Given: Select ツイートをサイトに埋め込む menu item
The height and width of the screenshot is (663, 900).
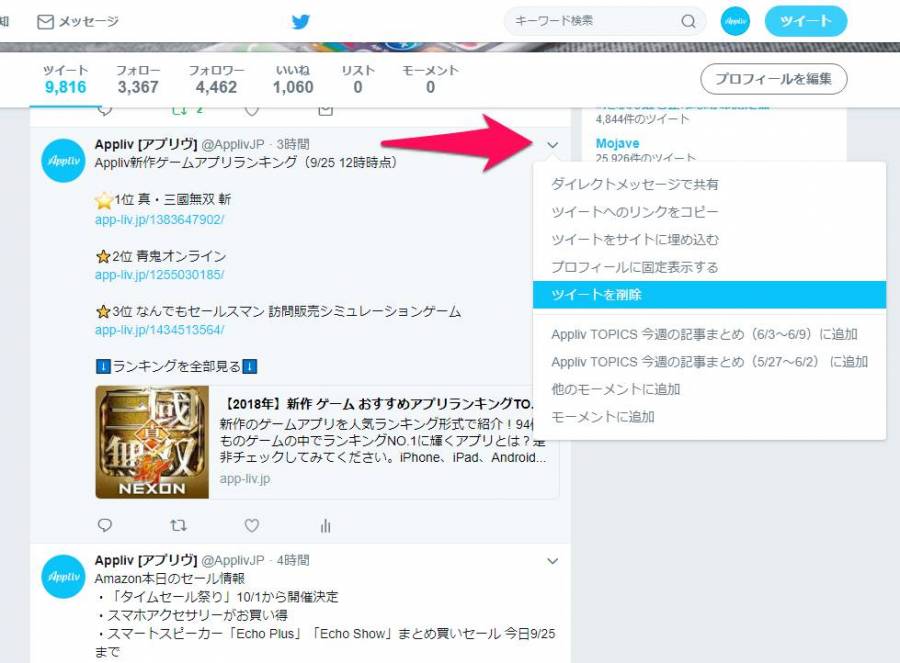Looking at the screenshot, I should tap(709, 239).
